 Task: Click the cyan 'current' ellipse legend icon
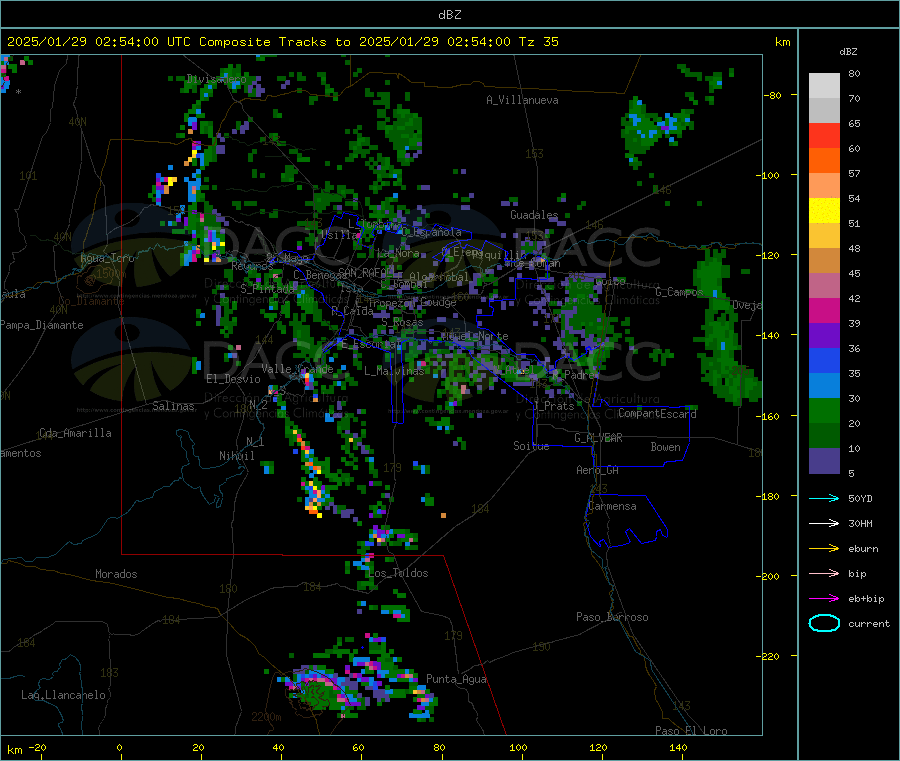click(x=824, y=623)
